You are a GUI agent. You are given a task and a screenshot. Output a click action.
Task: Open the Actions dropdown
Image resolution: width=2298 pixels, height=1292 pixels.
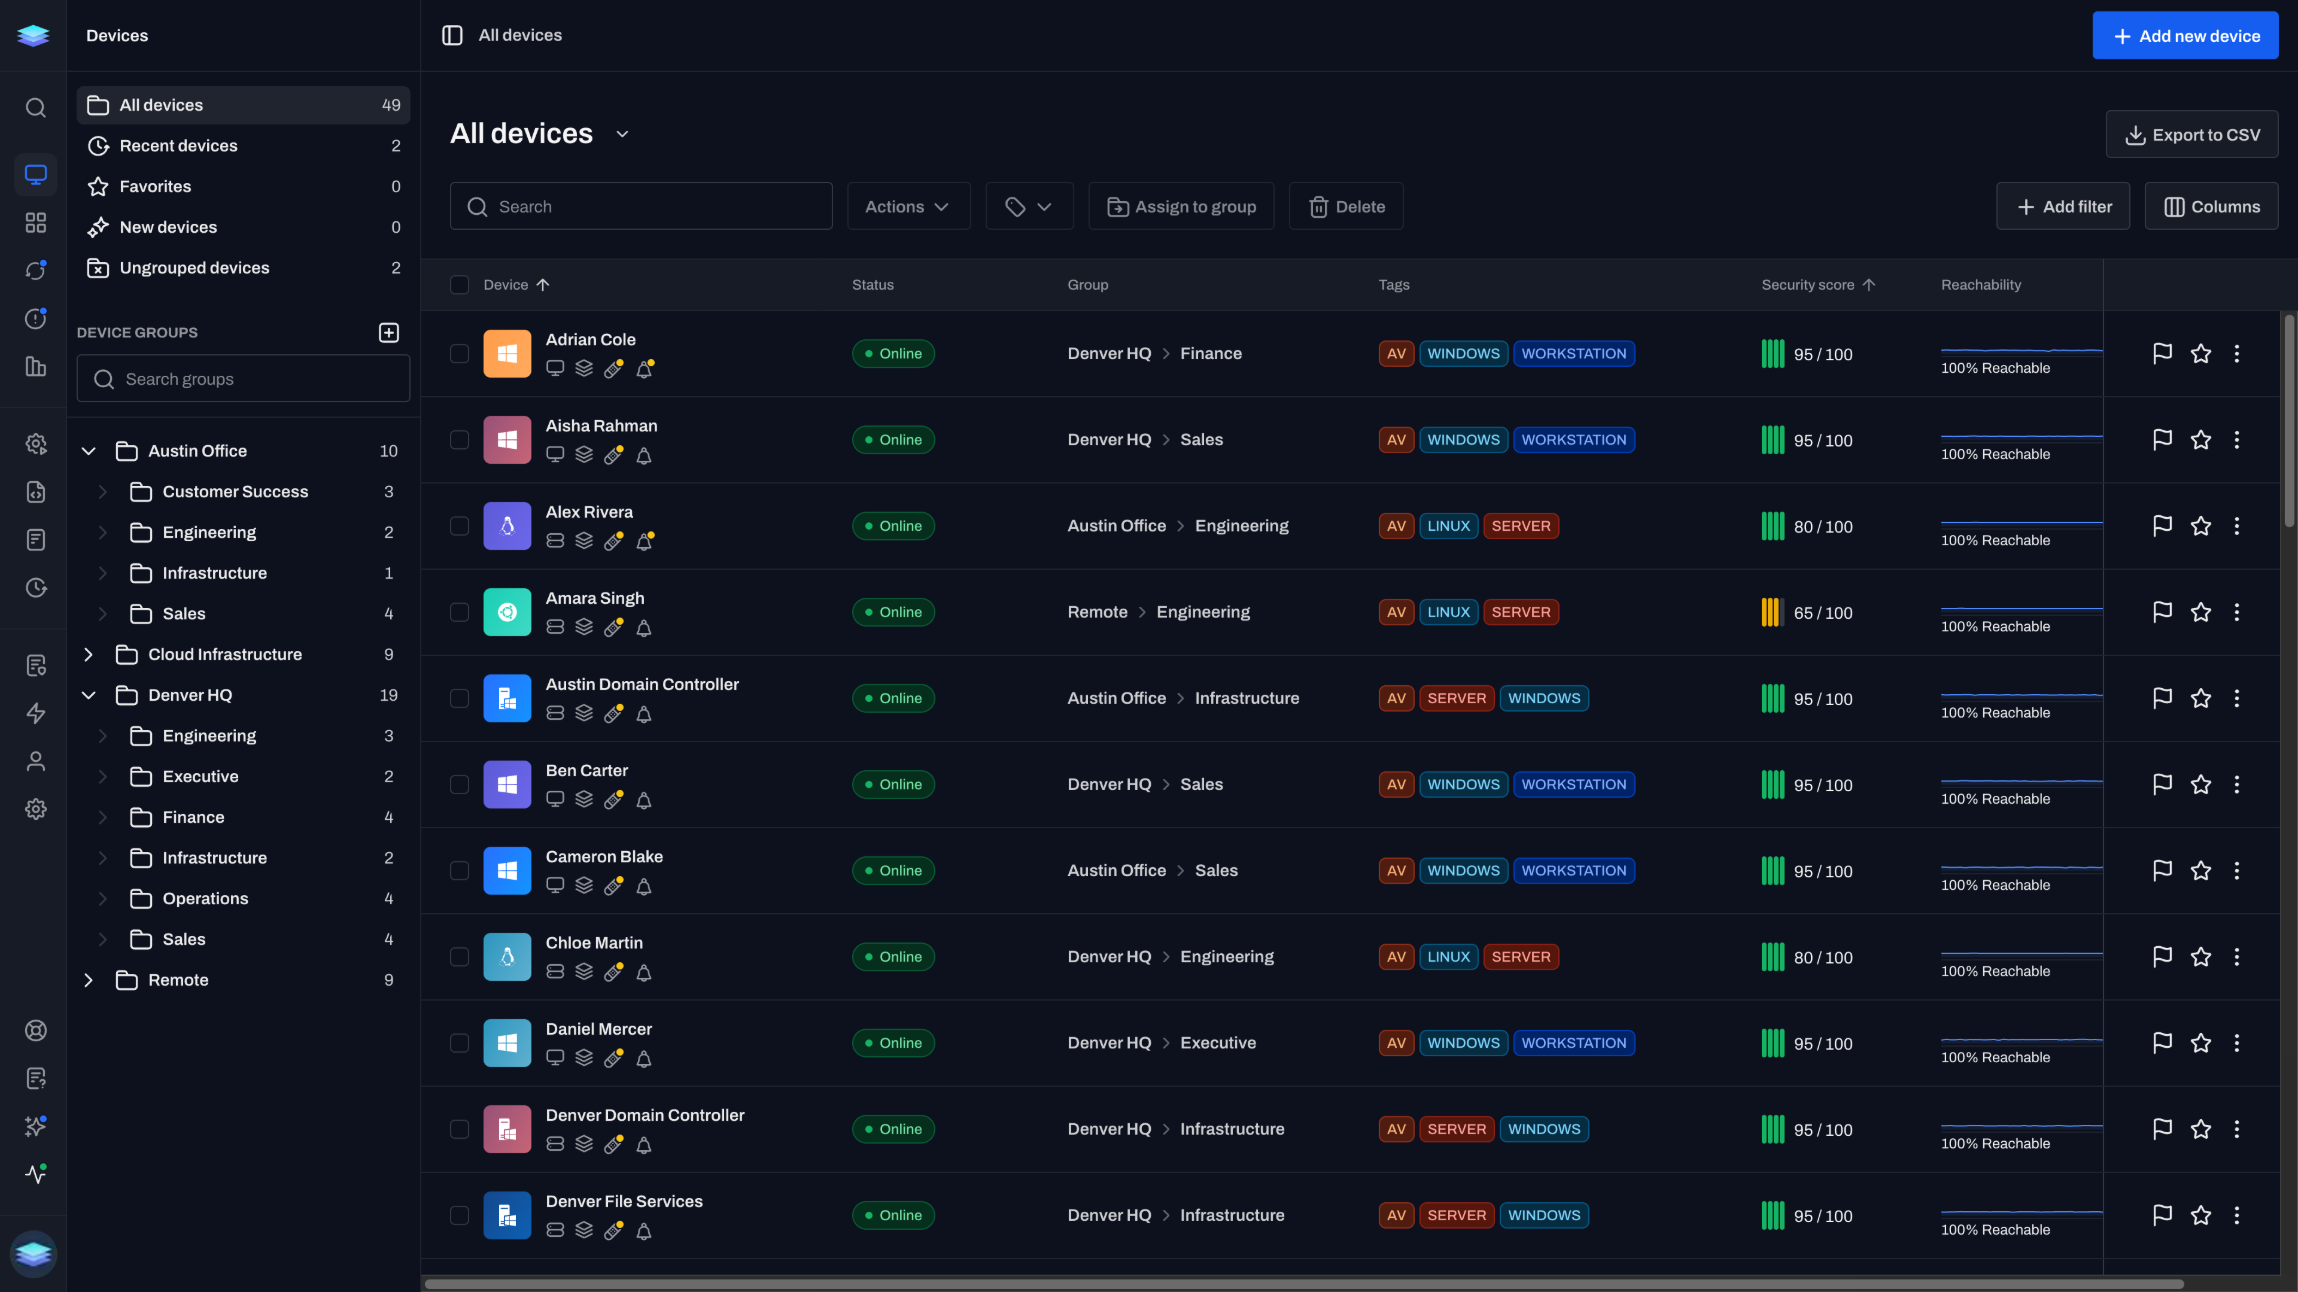tap(908, 206)
